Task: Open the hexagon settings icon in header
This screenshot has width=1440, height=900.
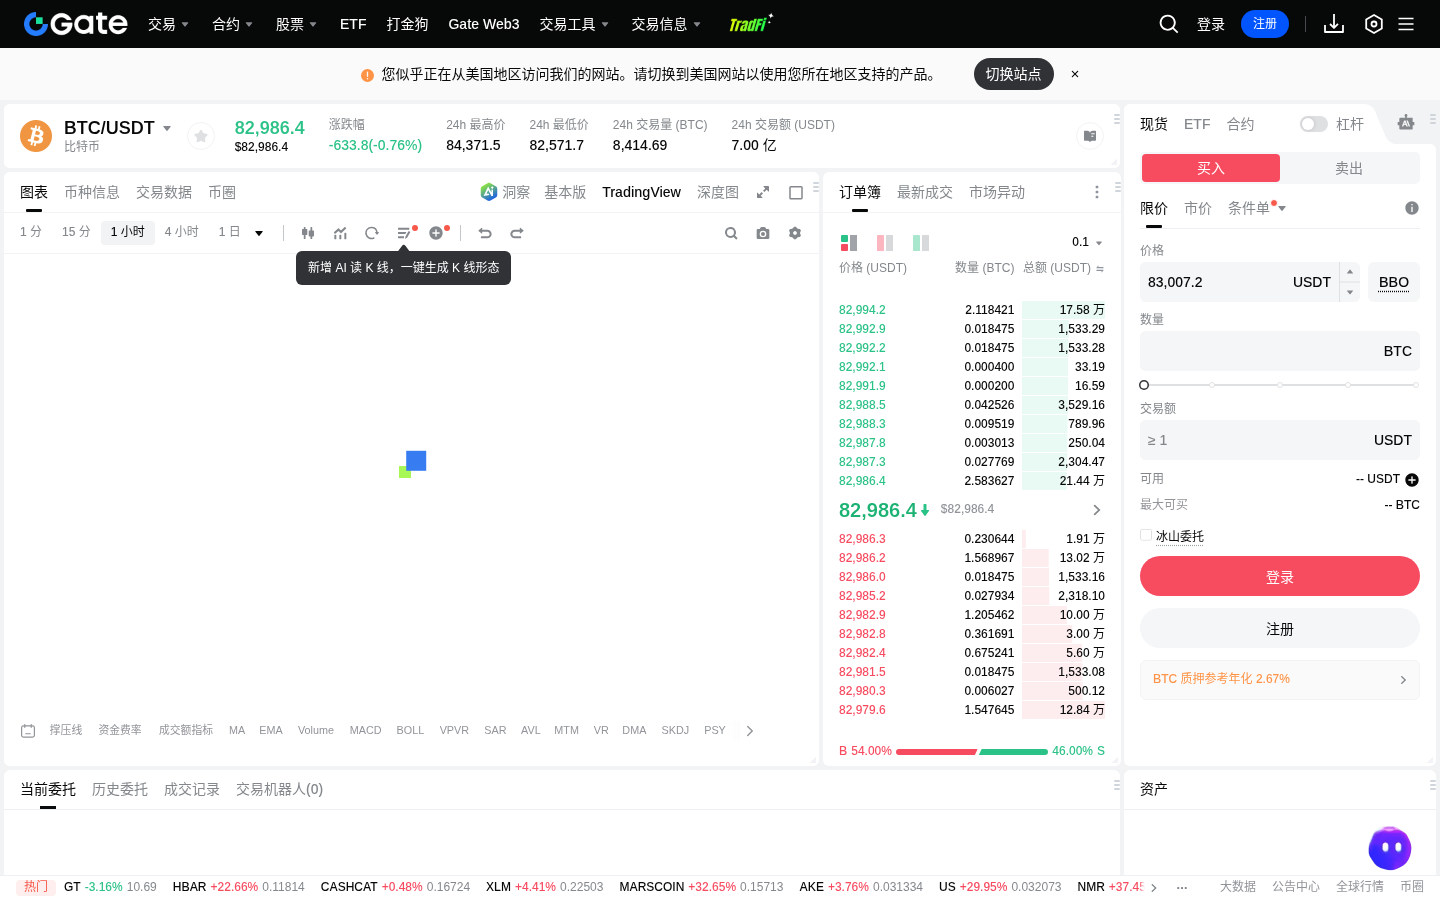Action: click(1374, 24)
